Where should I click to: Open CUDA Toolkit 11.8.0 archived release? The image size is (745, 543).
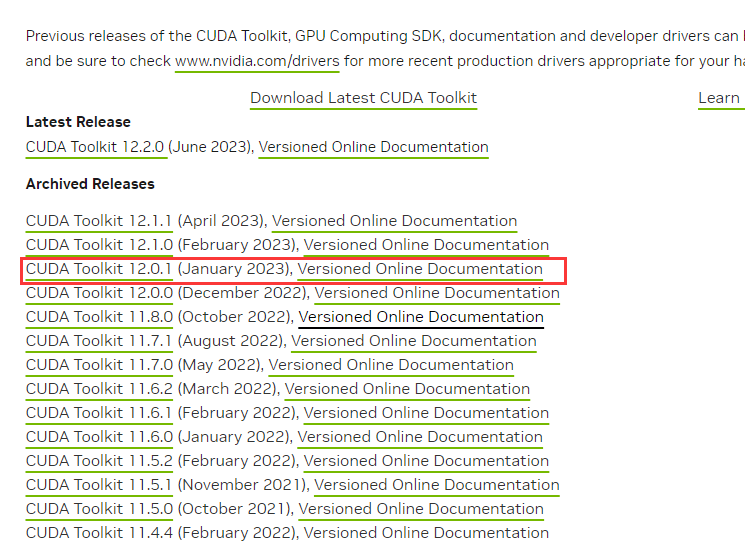coord(99,317)
